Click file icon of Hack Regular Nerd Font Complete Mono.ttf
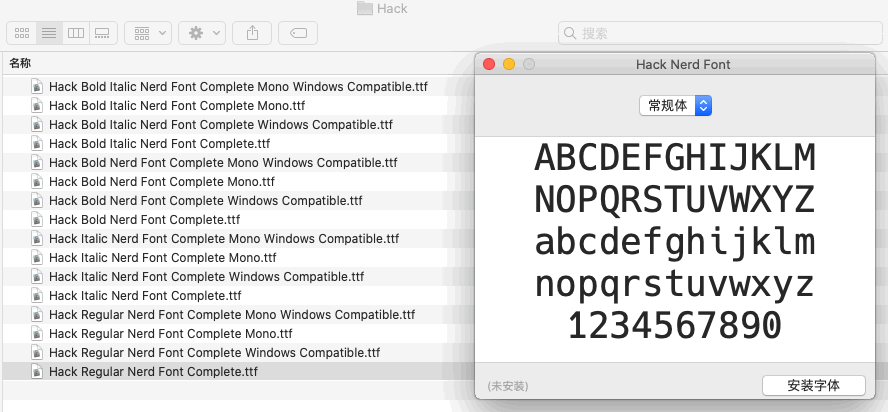Image resolution: width=888 pixels, height=412 pixels. pos(37,334)
